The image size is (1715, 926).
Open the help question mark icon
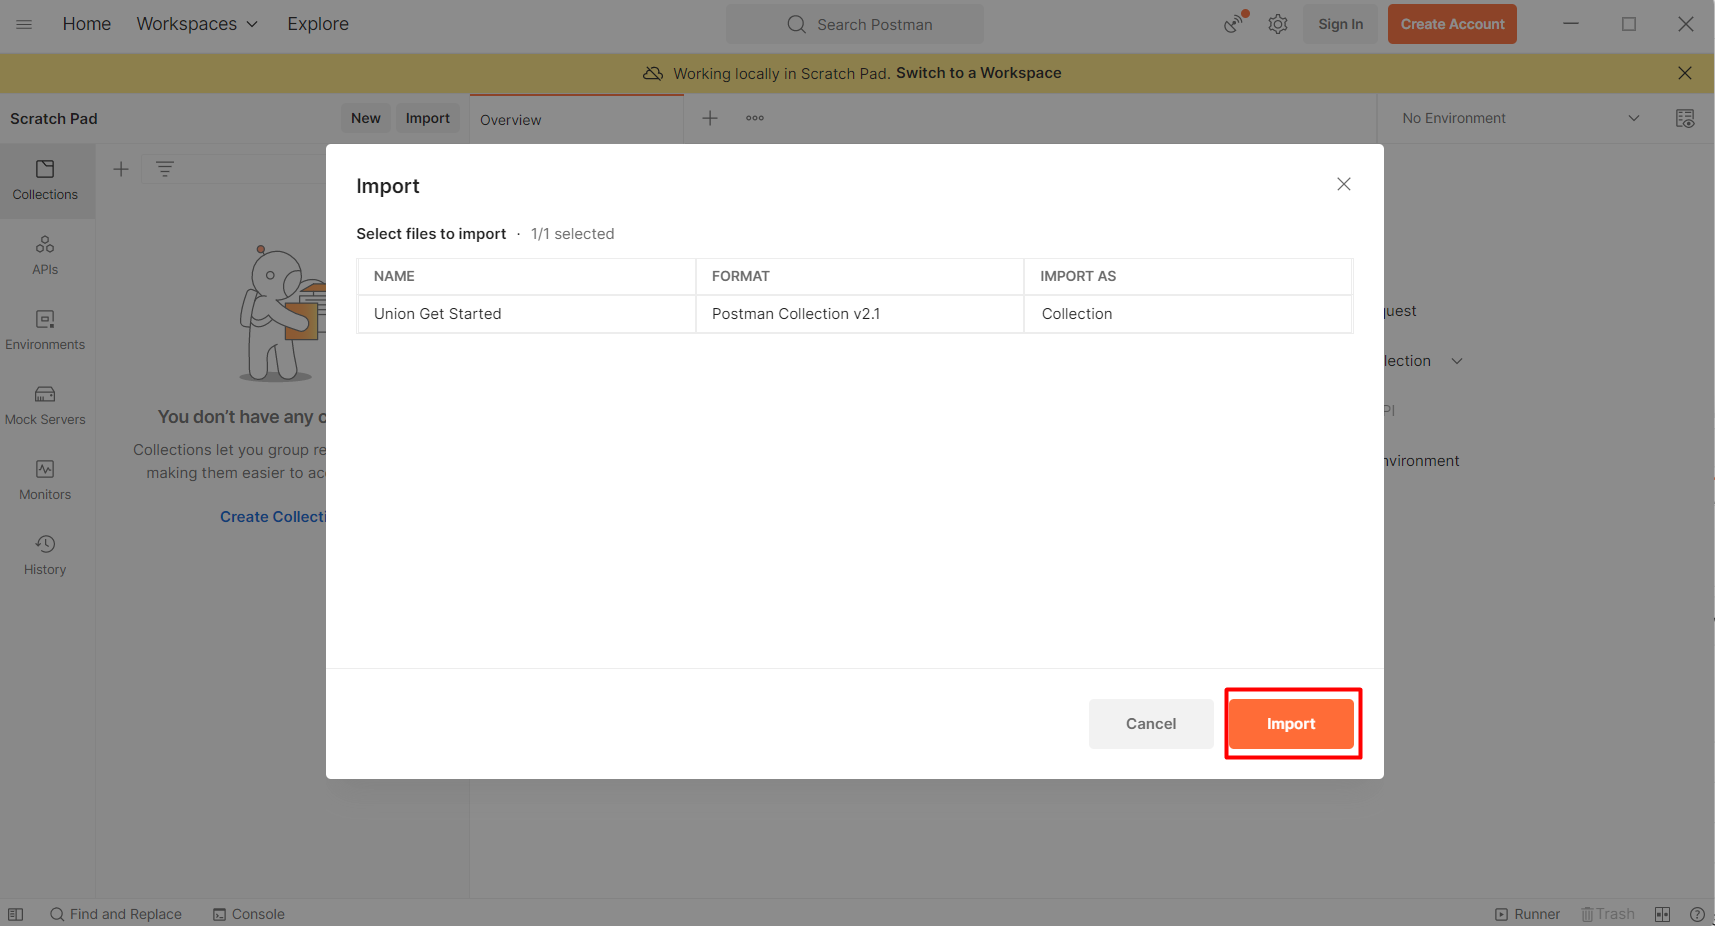(x=1697, y=914)
